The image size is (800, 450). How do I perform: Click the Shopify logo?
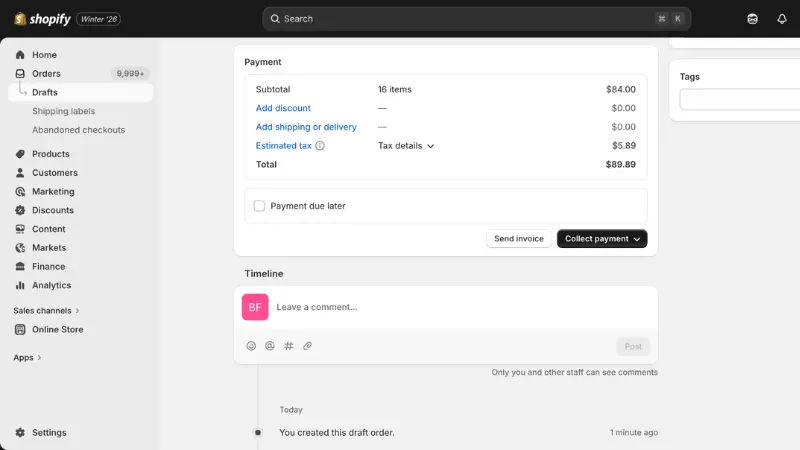42,19
